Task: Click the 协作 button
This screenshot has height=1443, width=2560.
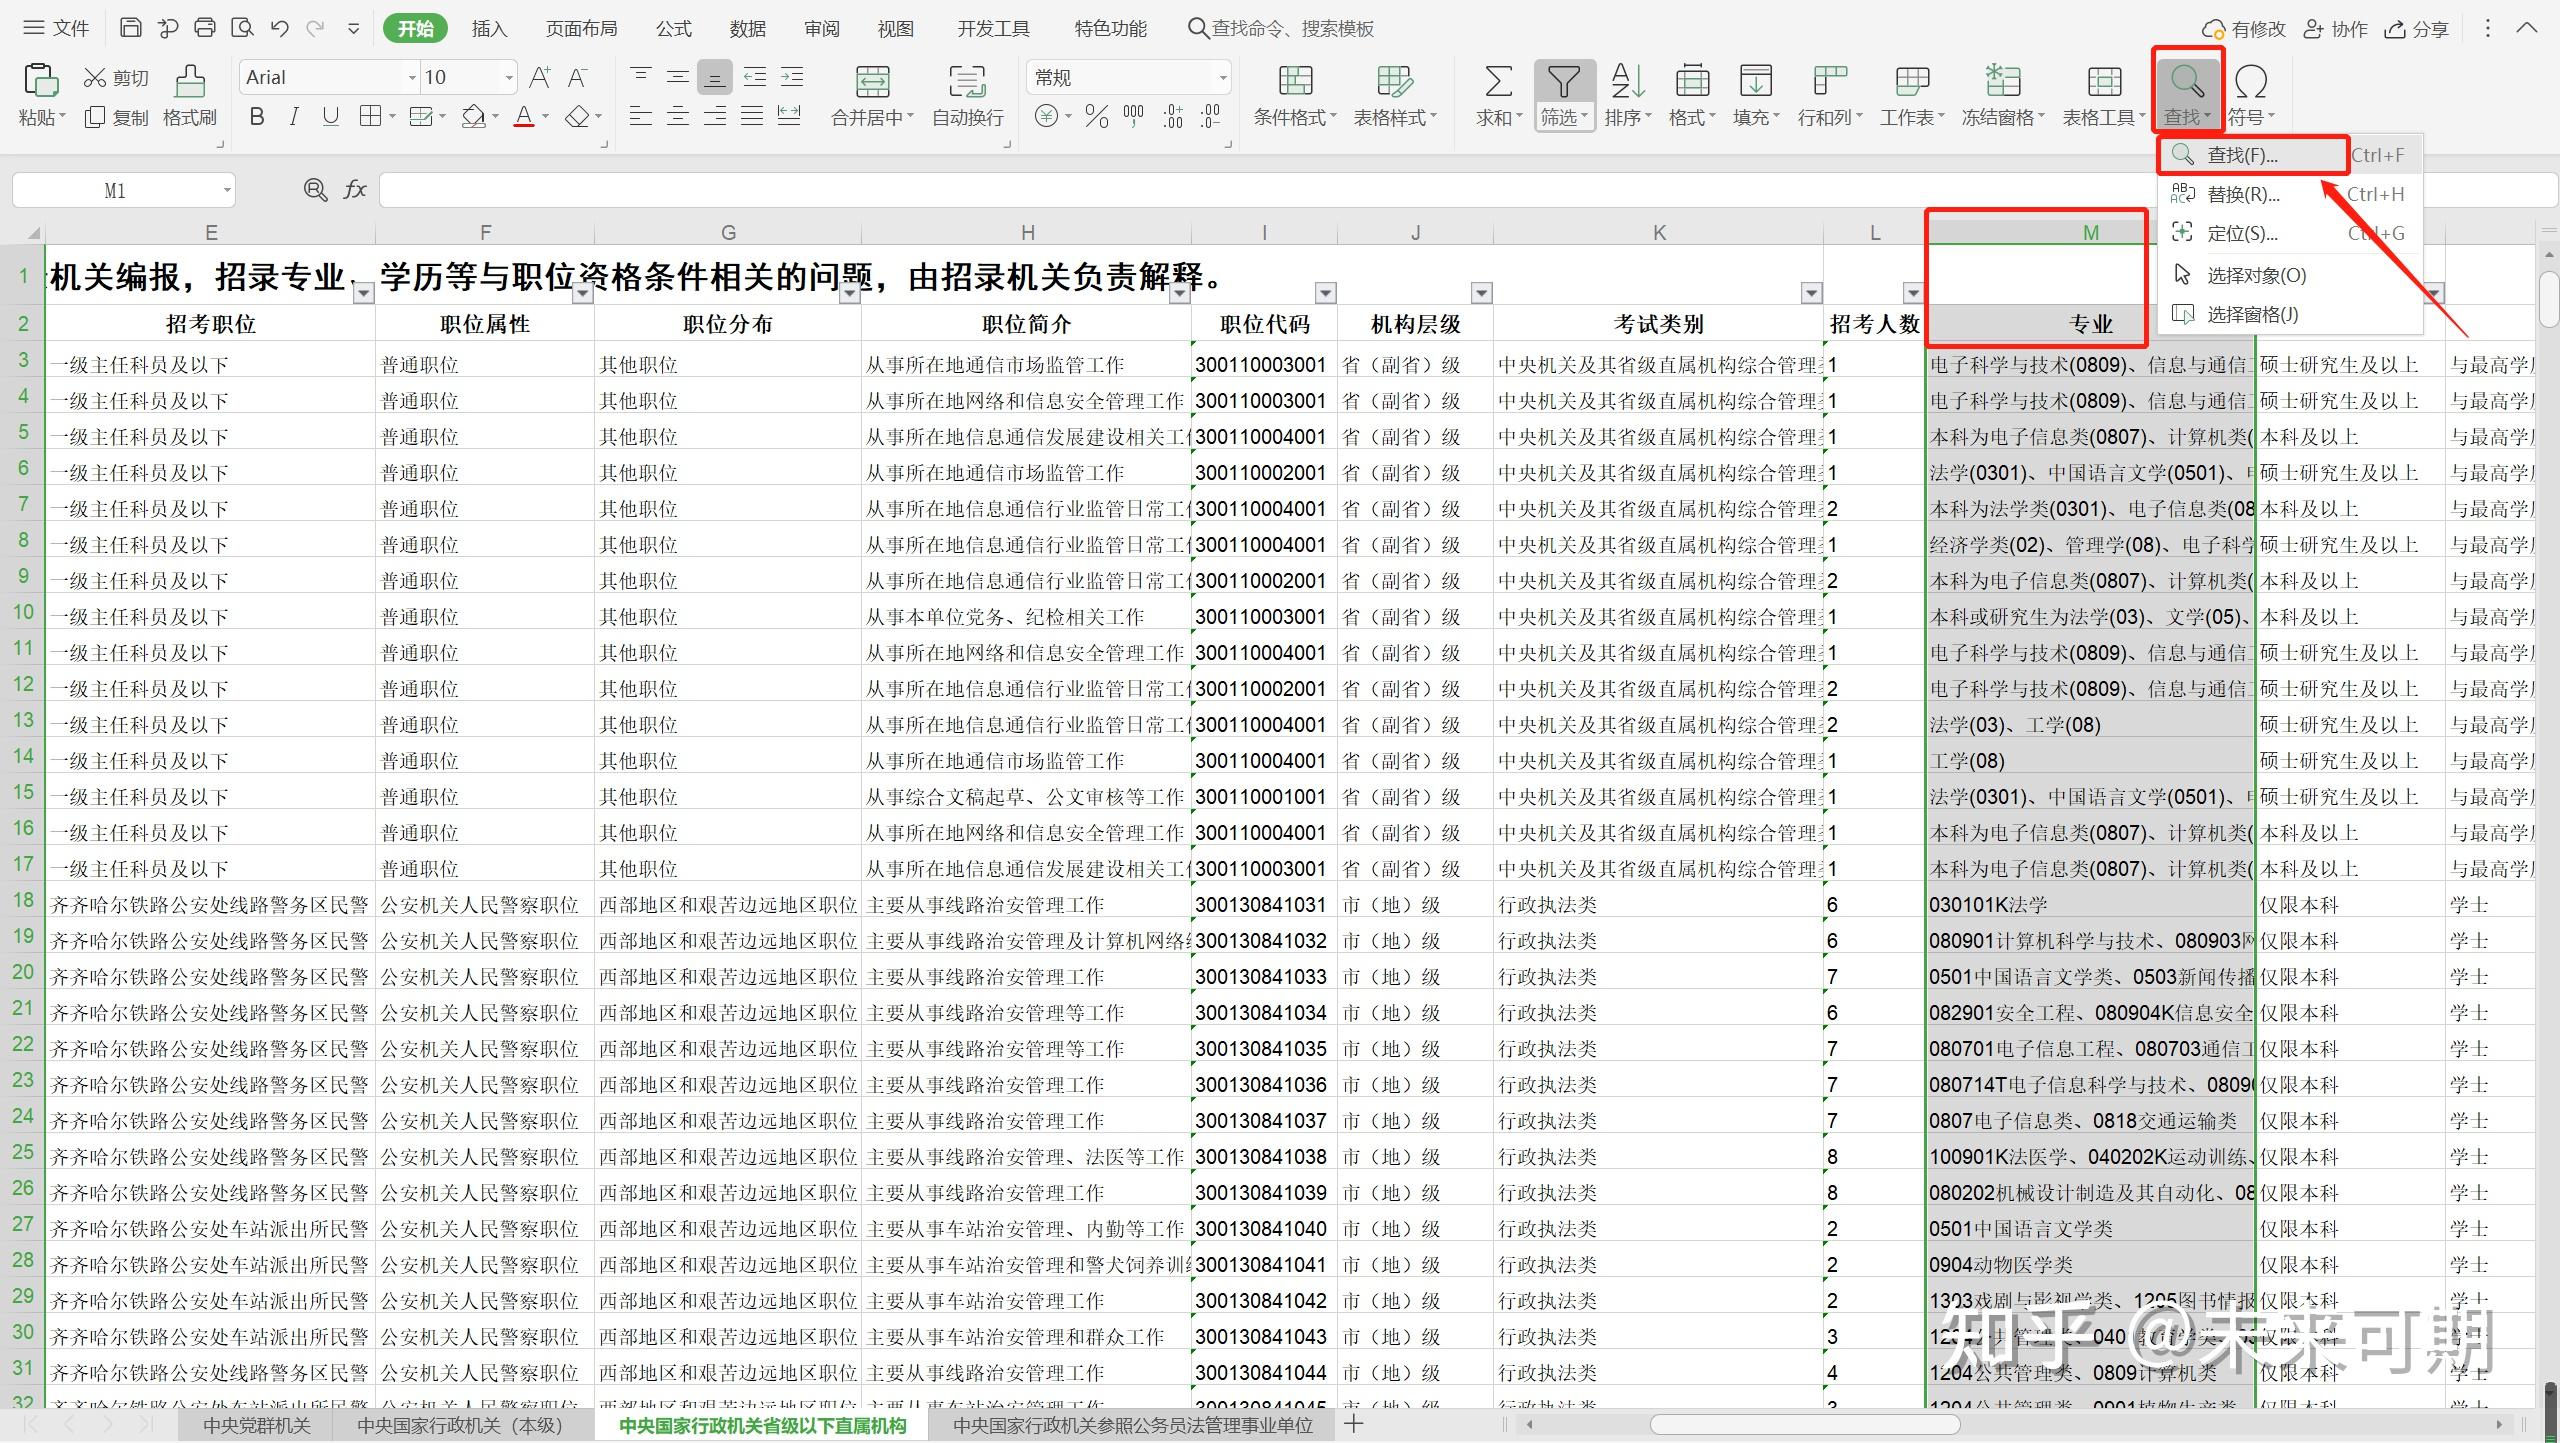Action: [2335, 29]
